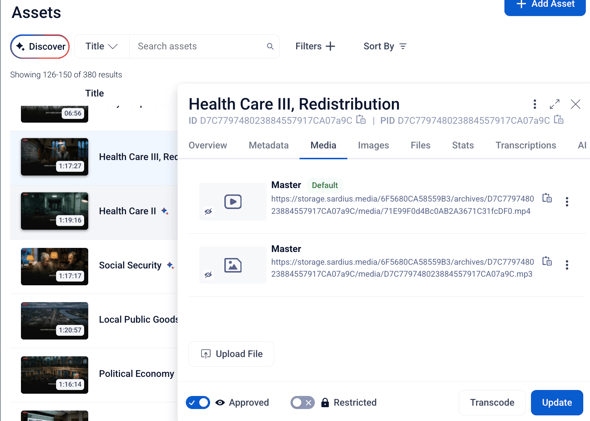This screenshot has width=590, height=421.
Task: Open options menu for mp4 Master media
Action: point(567,202)
